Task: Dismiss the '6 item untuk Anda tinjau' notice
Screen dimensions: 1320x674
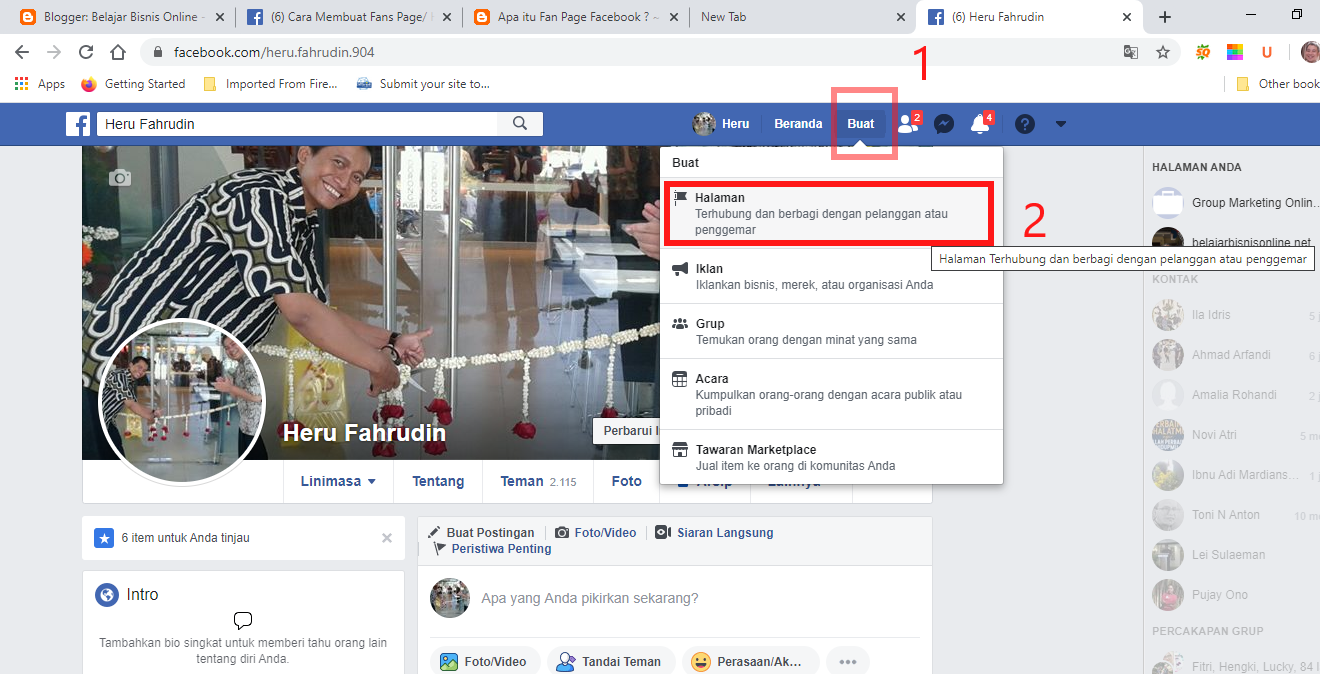Action: tap(386, 538)
